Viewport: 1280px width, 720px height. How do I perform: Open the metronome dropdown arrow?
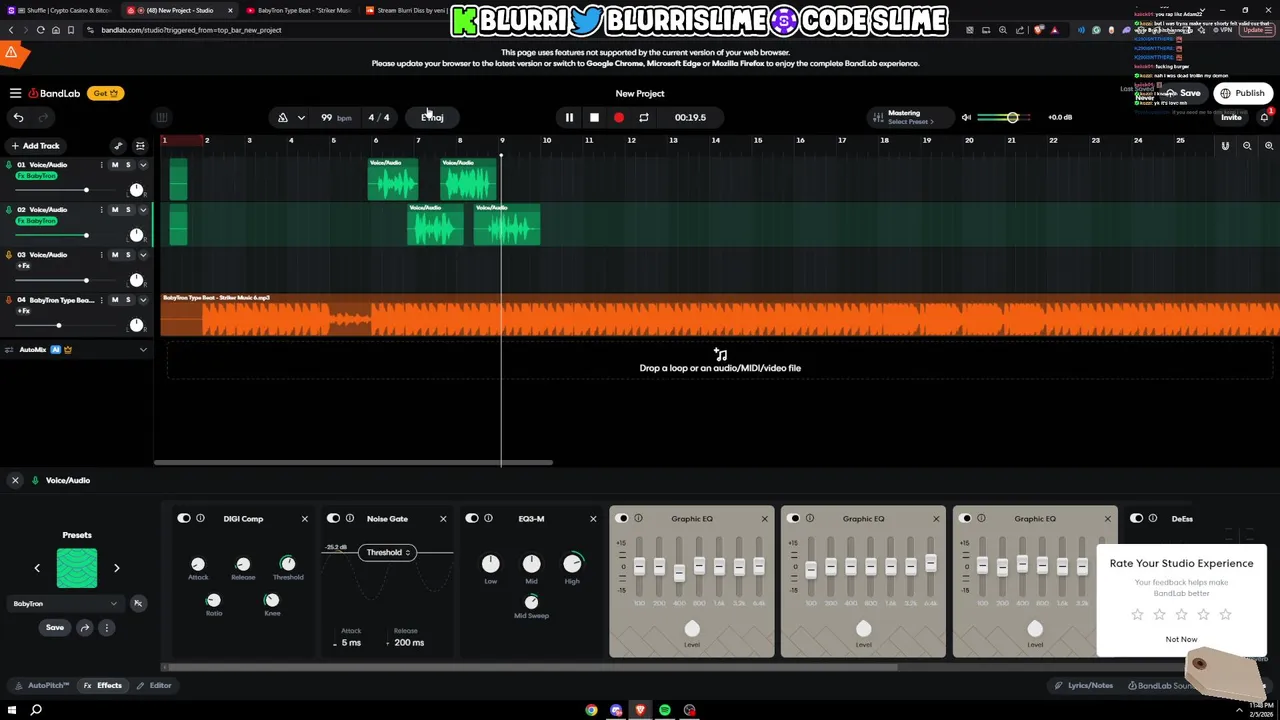coord(301,117)
